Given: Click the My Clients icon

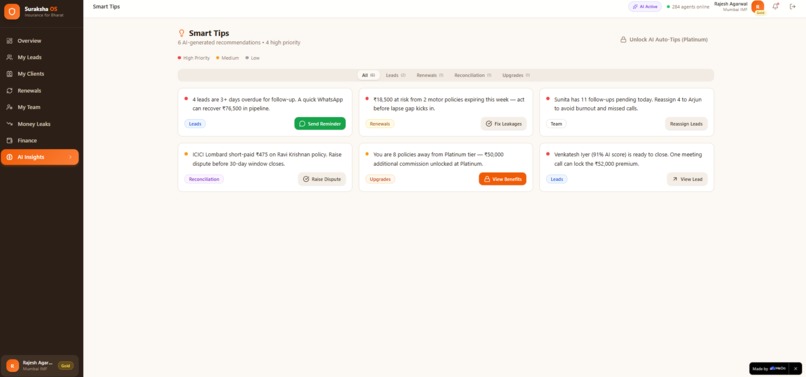Looking at the screenshot, I should (9, 74).
